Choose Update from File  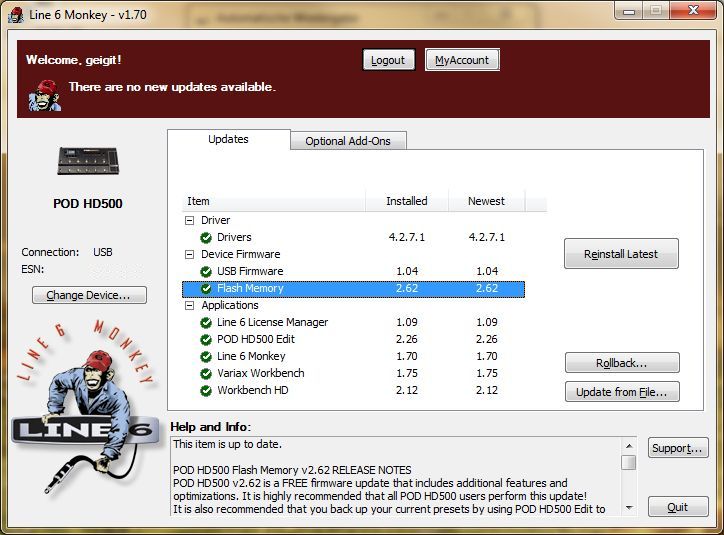tap(622, 392)
